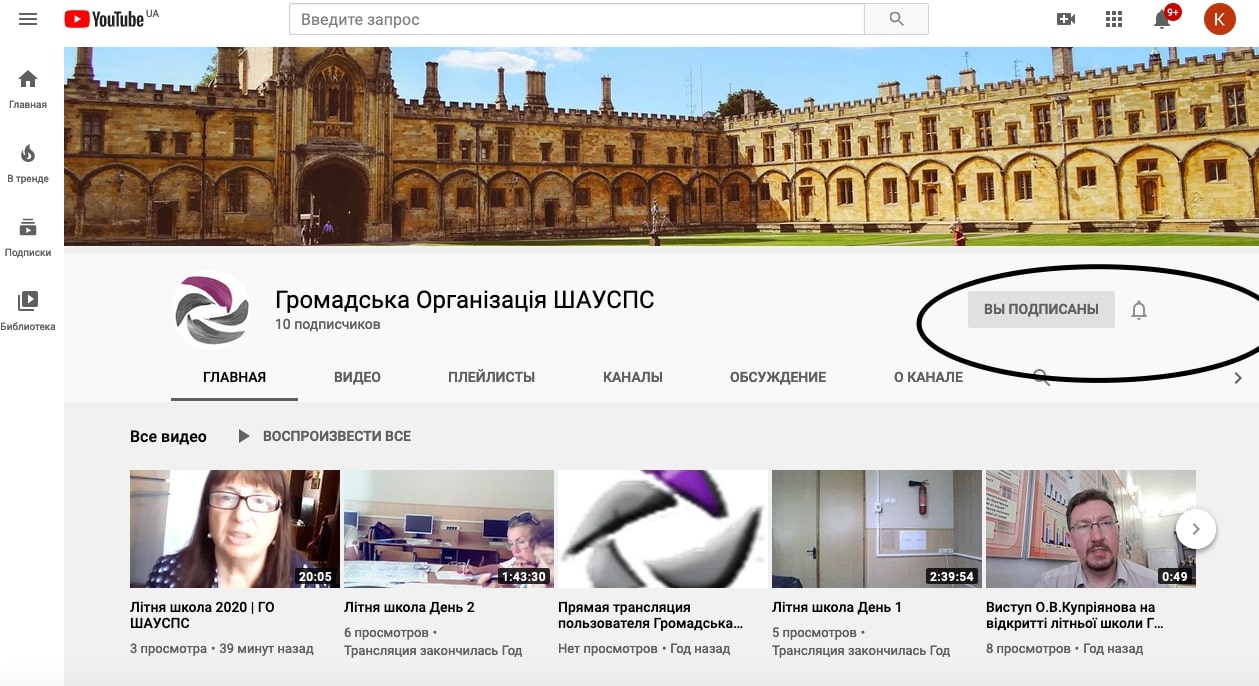
Task: Open the 1:43:30 video thumbnail
Action: click(x=448, y=528)
